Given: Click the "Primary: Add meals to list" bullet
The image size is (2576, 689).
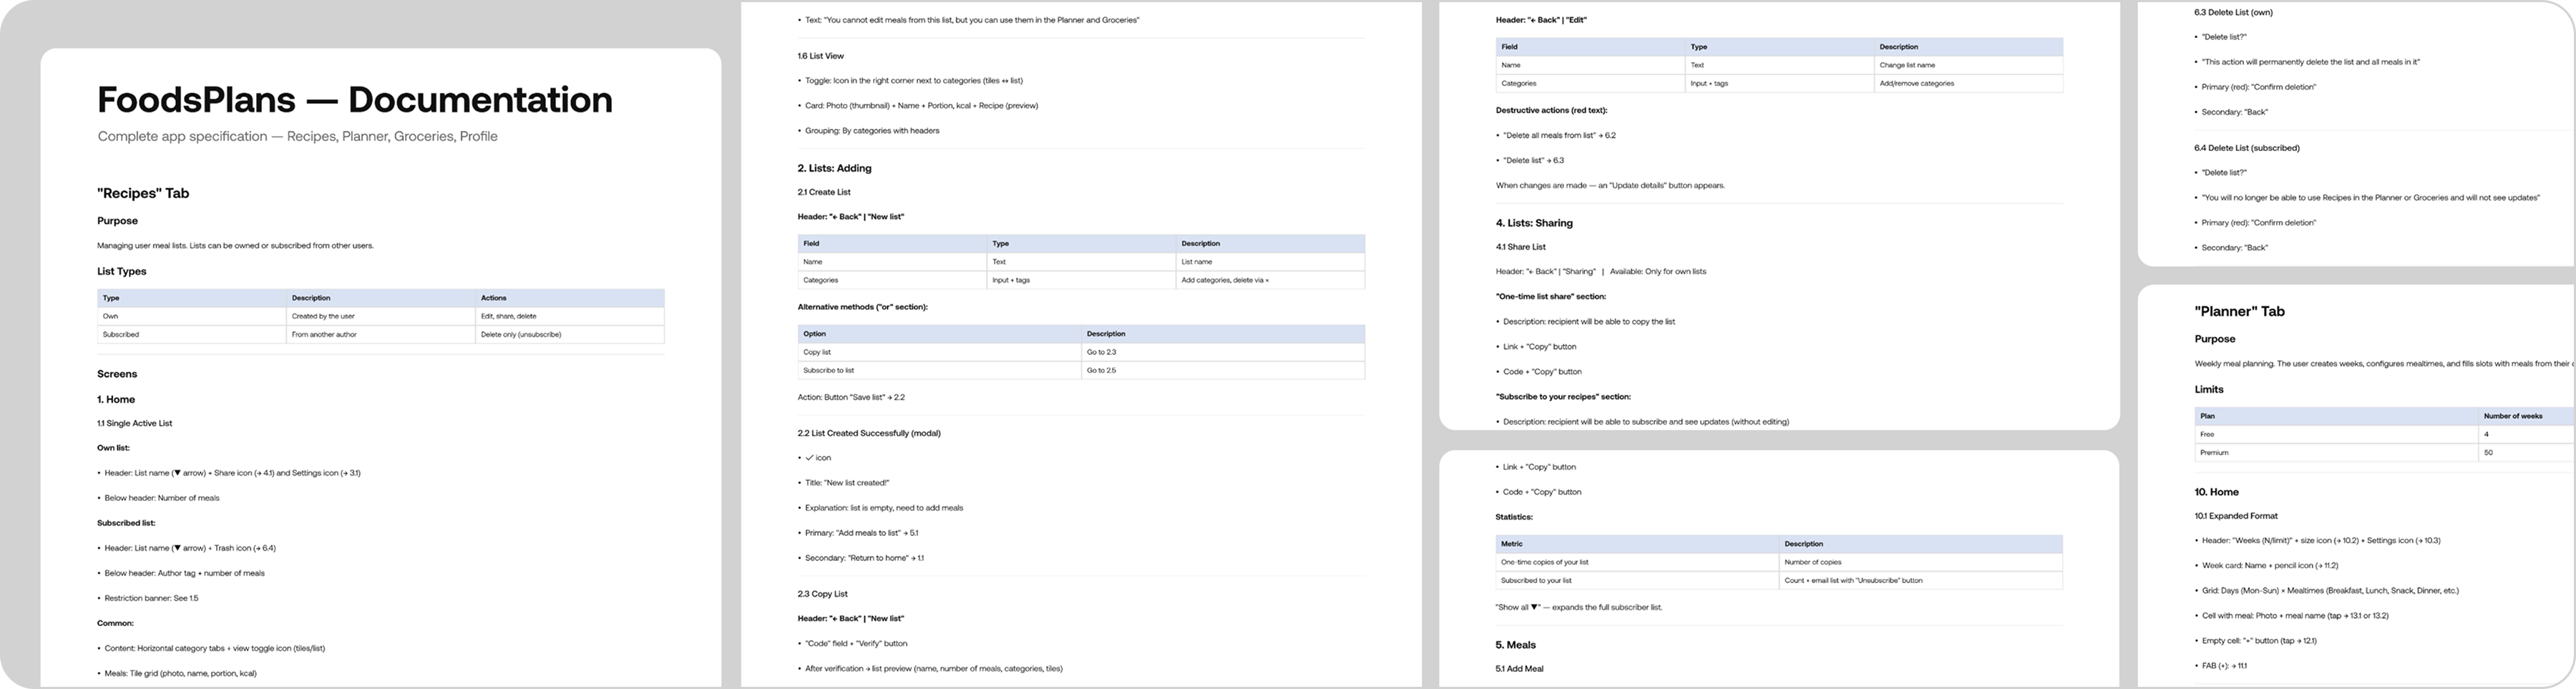Looking at the screenshot, I should click(858, 533).
